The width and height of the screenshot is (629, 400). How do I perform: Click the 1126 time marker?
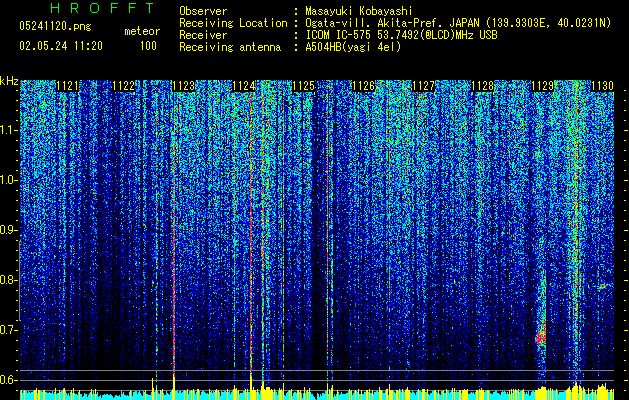[x=363, y=86]
